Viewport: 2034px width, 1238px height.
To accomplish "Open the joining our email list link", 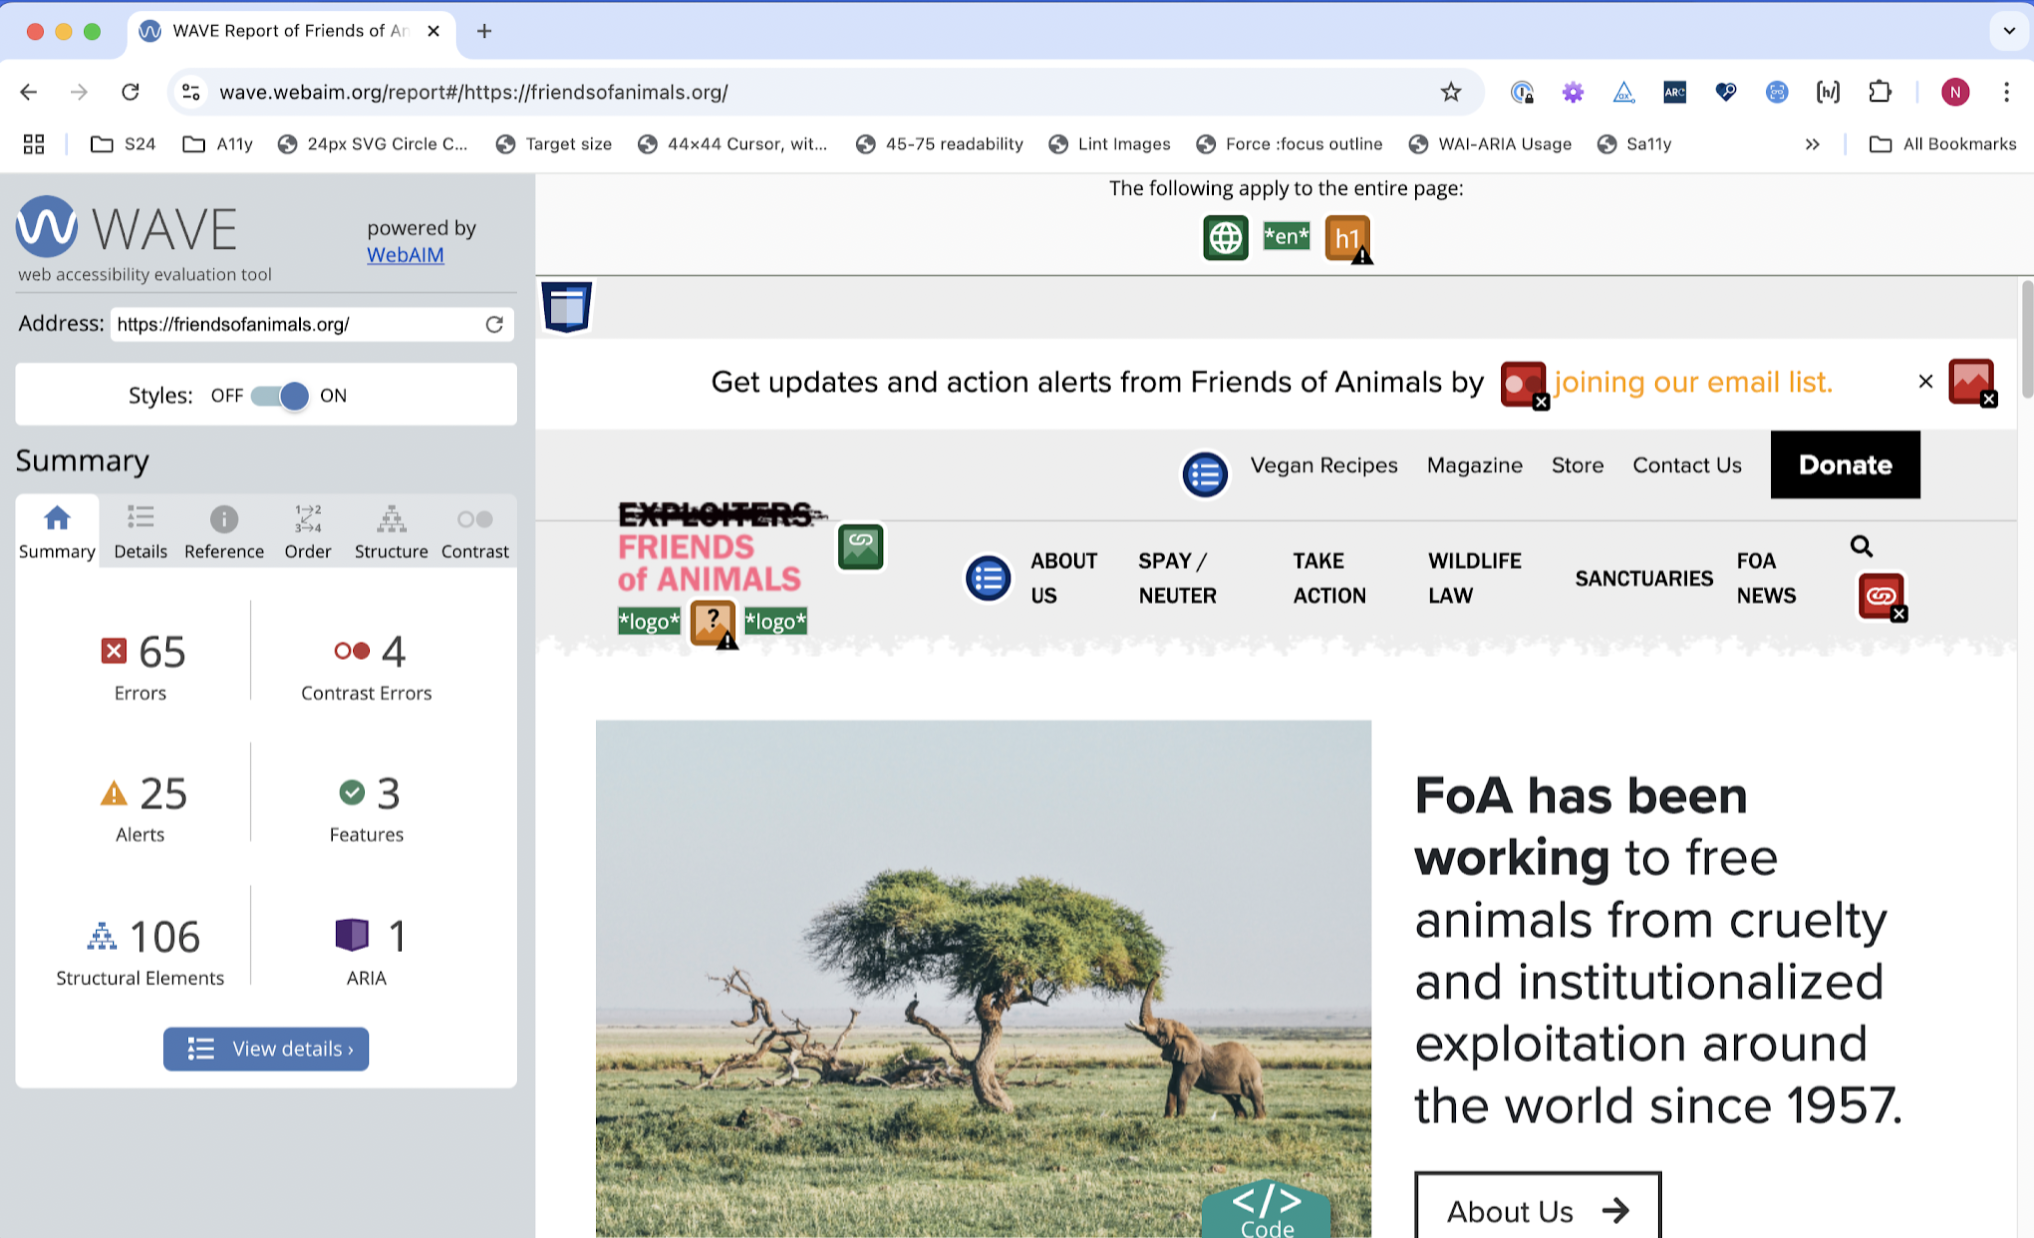I will (x=1692, y=382).
